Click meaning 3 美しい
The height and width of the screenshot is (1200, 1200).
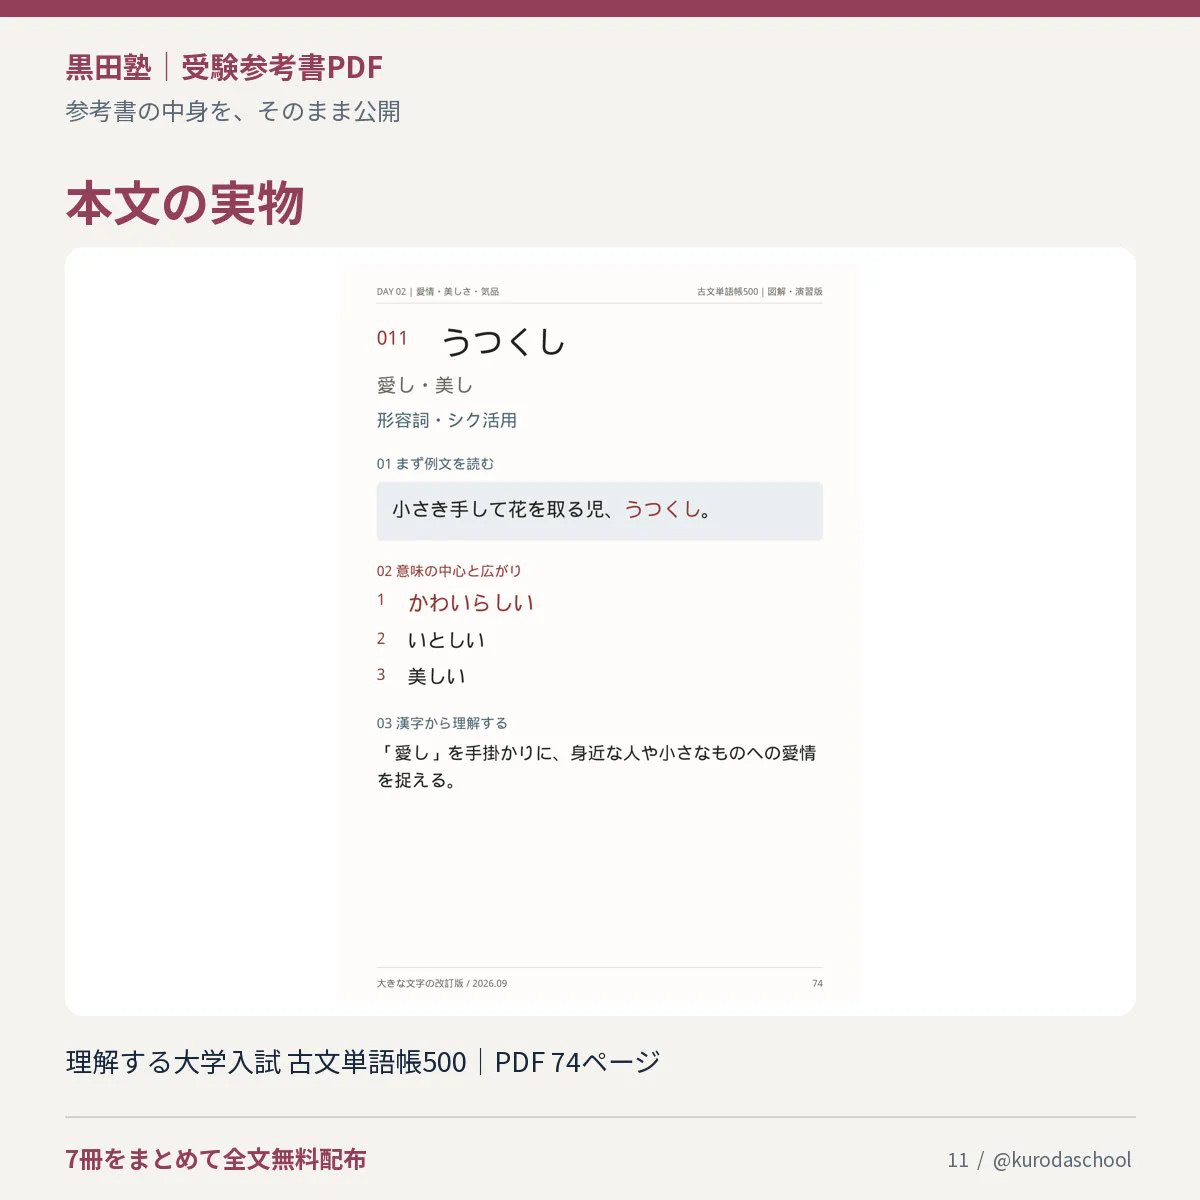tap(436, 676)
